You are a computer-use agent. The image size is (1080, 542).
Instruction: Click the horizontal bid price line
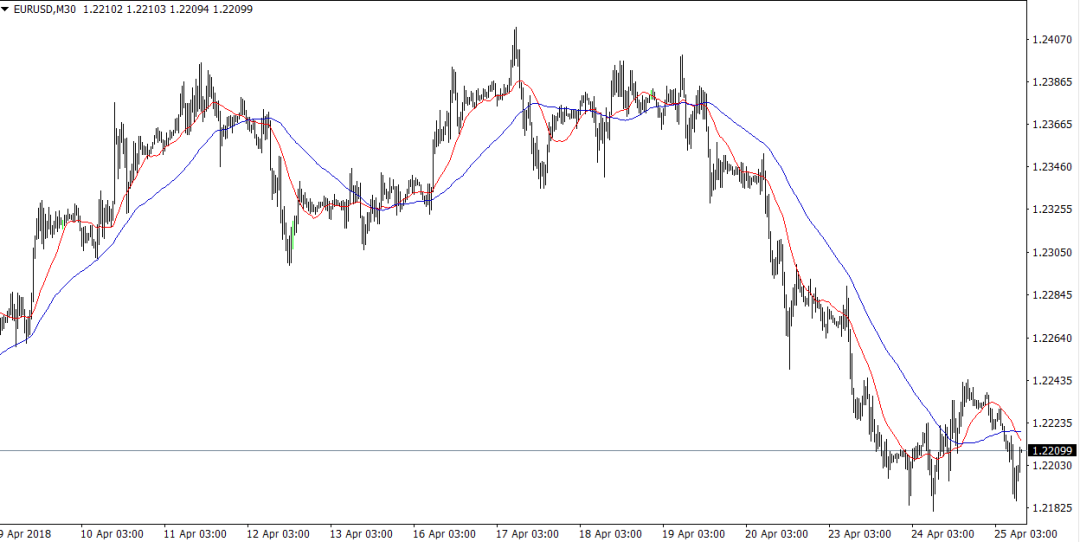500,450
